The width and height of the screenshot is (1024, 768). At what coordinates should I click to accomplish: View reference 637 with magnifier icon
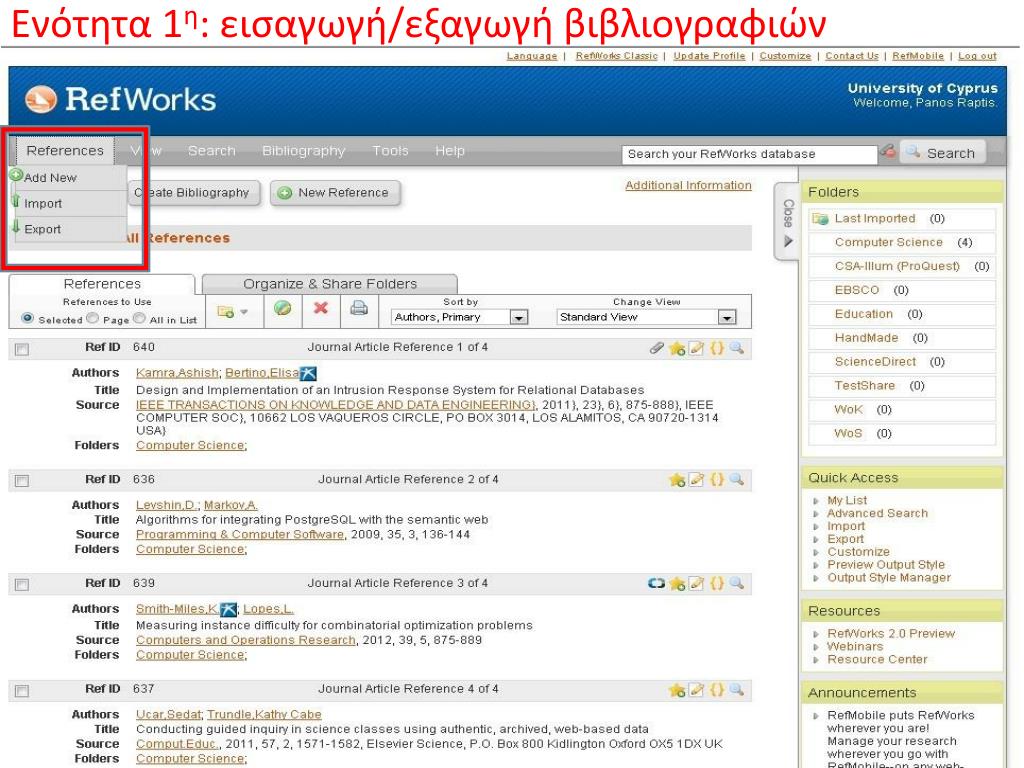coord(737,689)
